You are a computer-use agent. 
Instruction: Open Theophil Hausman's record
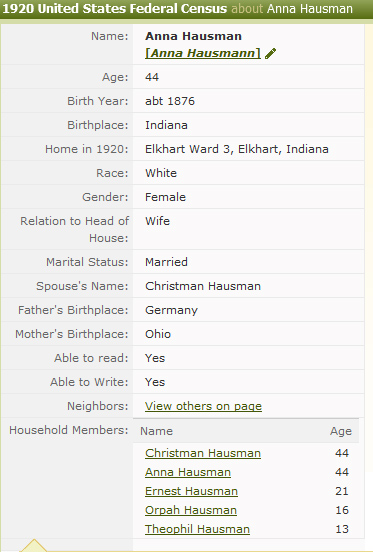(197, 529)
